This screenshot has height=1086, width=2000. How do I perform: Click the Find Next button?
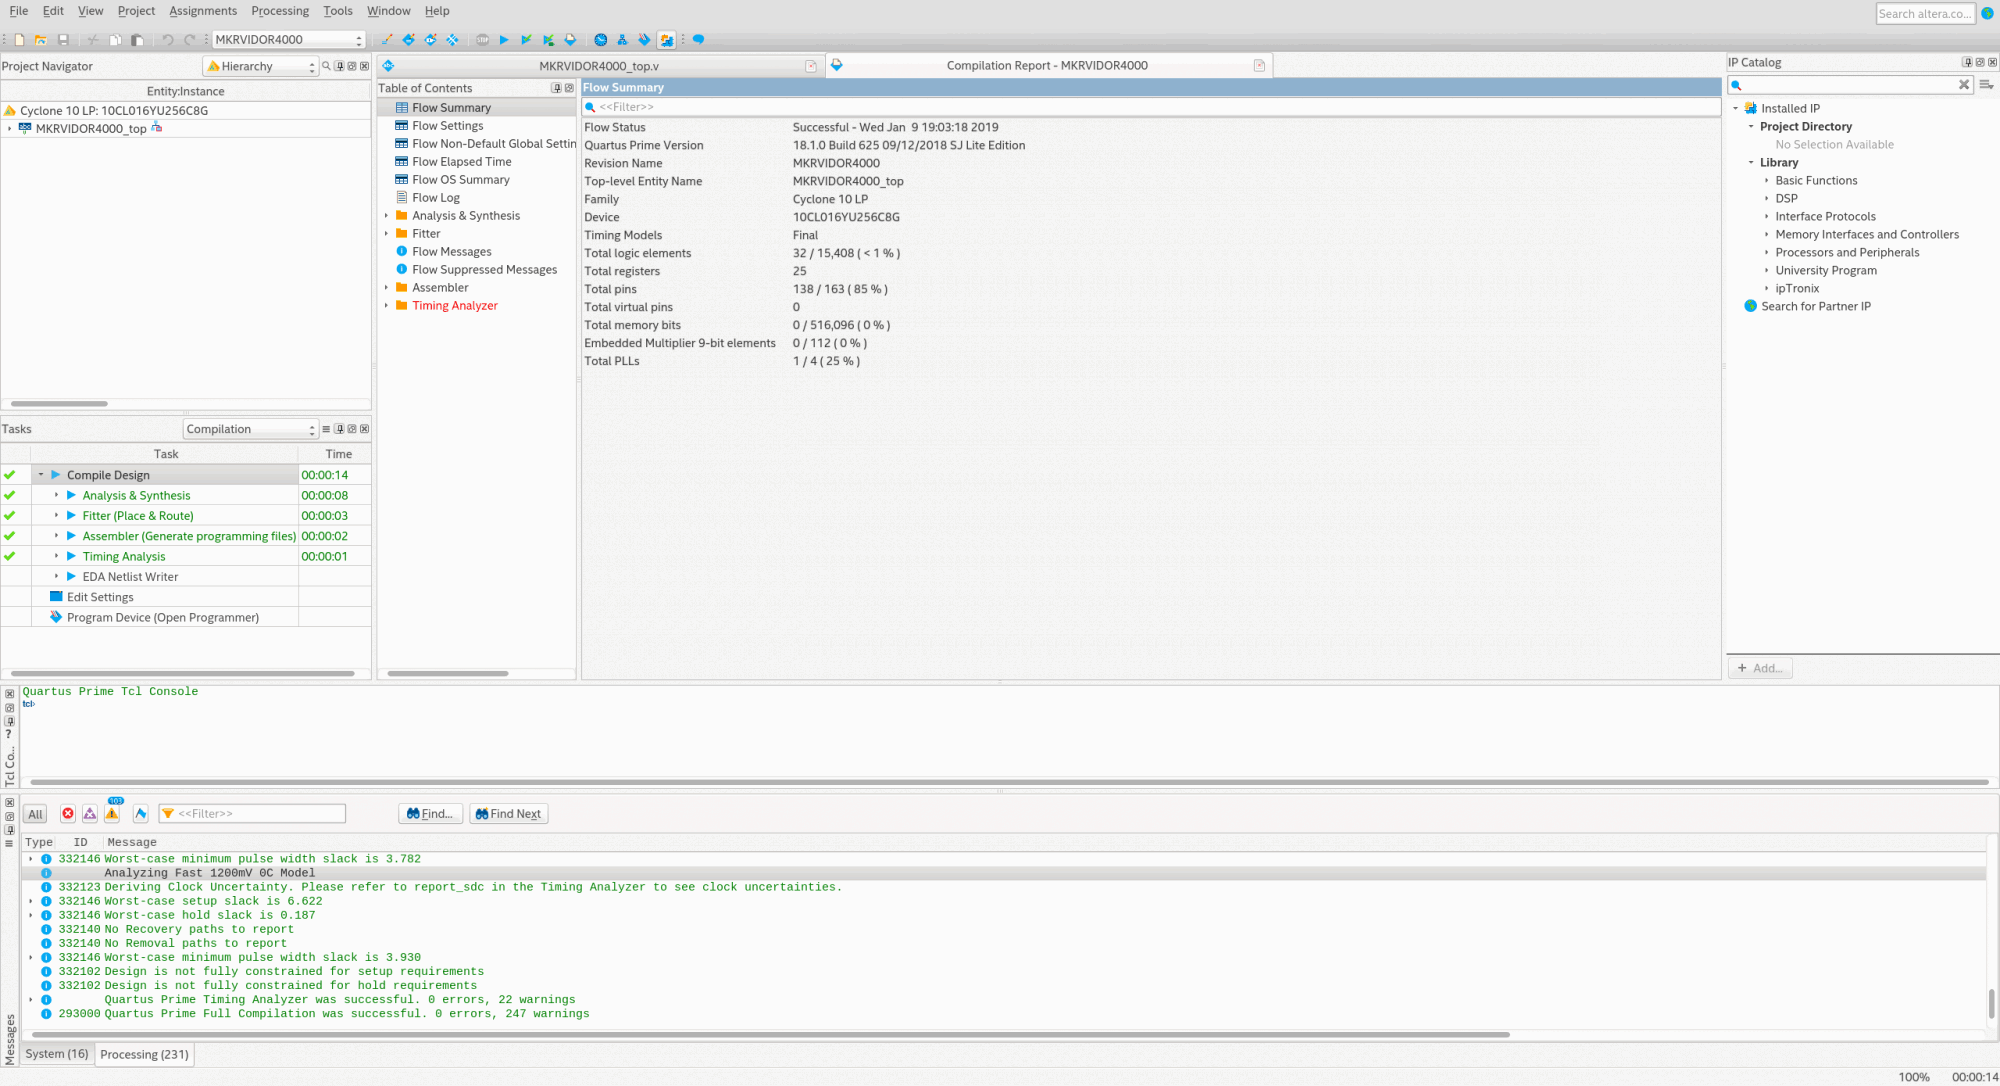[509, 814]
